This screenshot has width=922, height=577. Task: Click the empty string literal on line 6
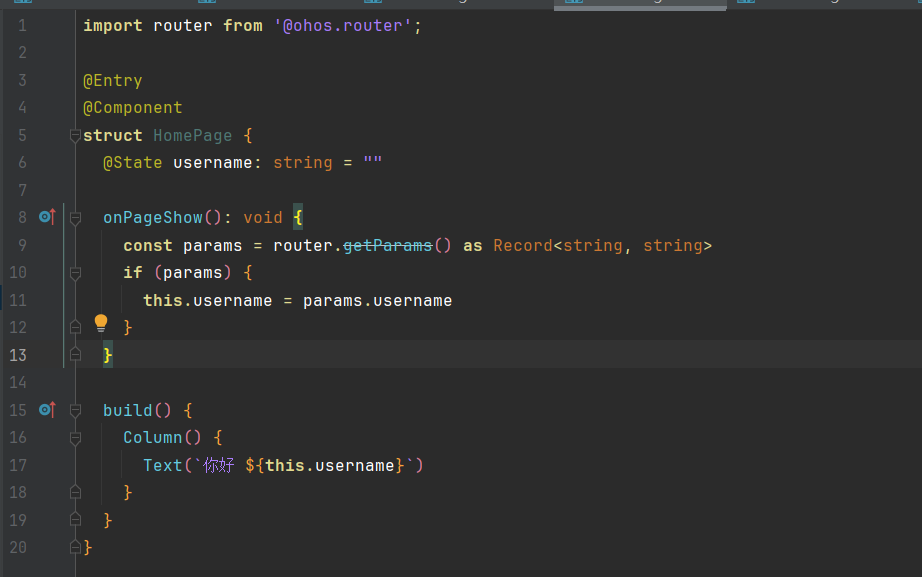(x=373, y=161)
